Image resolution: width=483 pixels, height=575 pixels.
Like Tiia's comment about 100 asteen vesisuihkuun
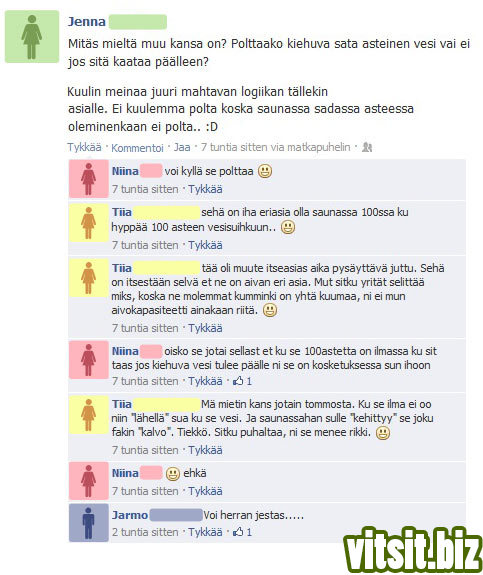pyautogui.click(x=205, y=245)
